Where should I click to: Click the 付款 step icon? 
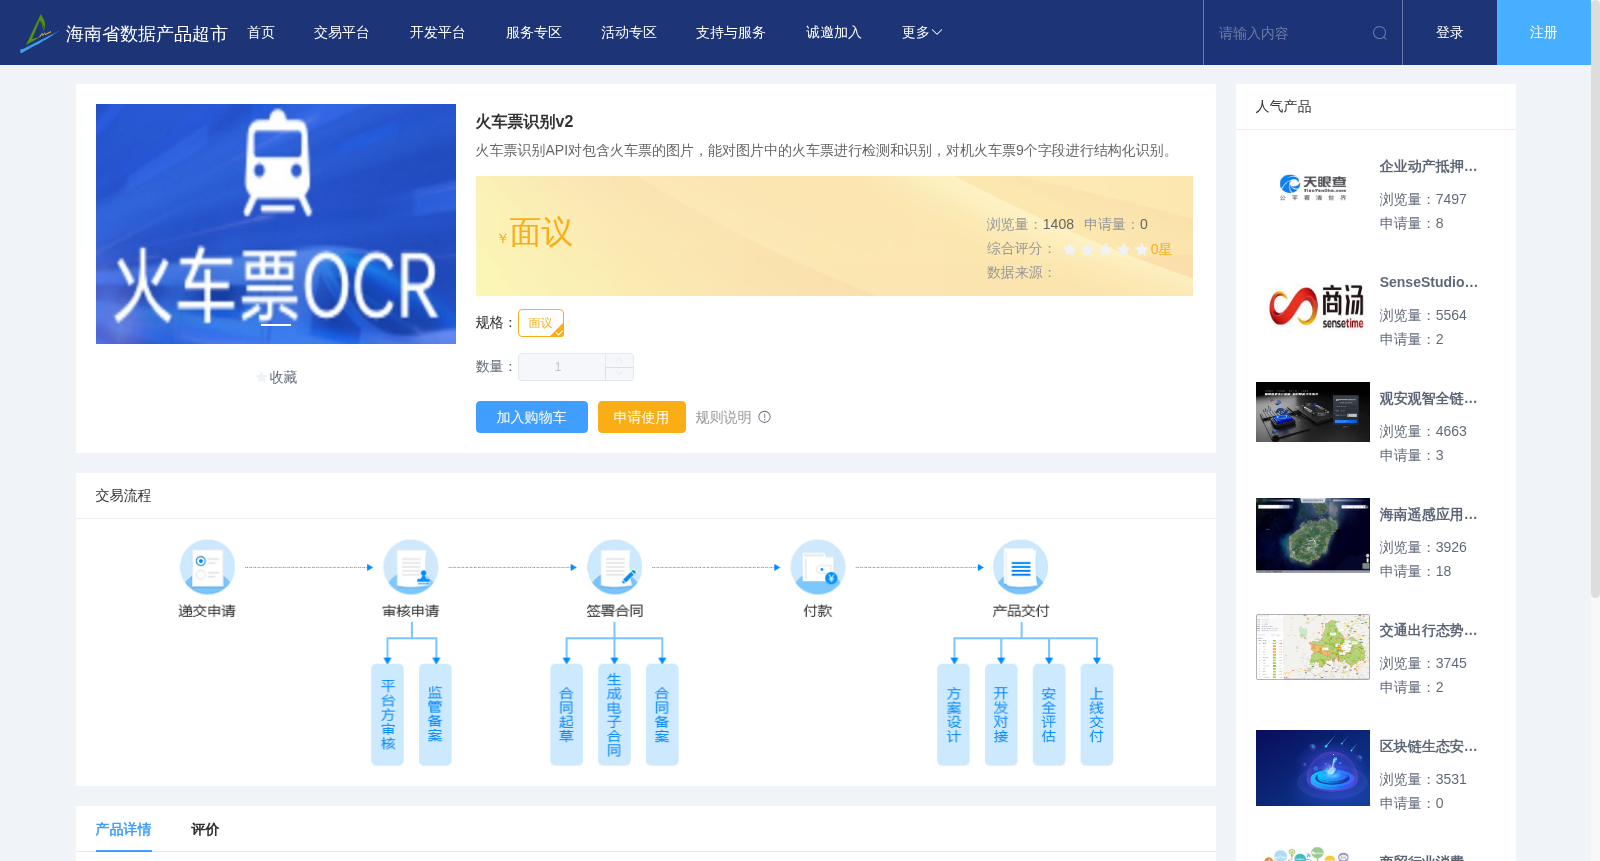pyautogui.click(x=818, y=567)
